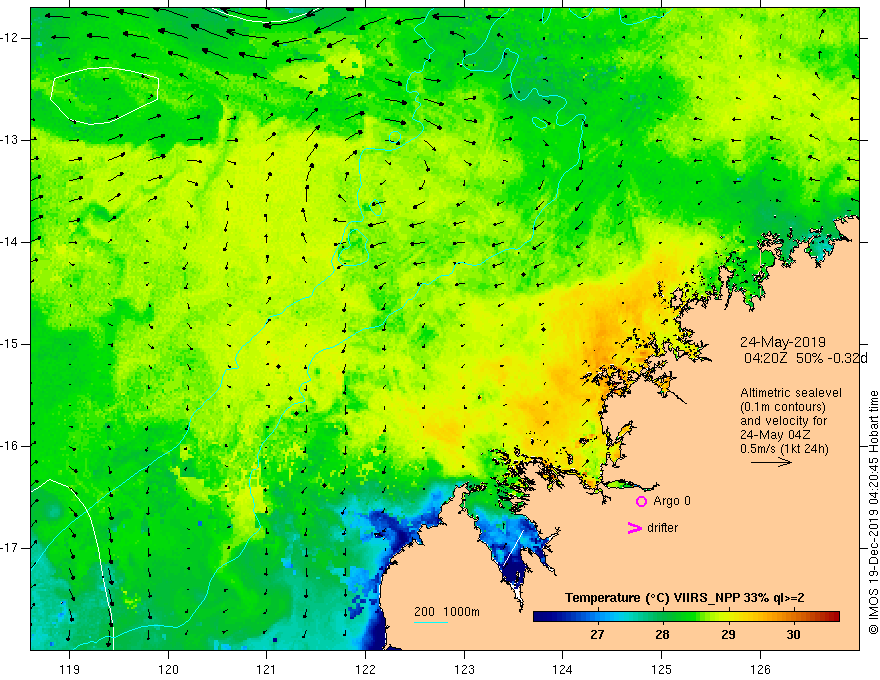This screenshot has width=880, height=680.
Task: Click the latitude axis label -12
Action: 10,38
